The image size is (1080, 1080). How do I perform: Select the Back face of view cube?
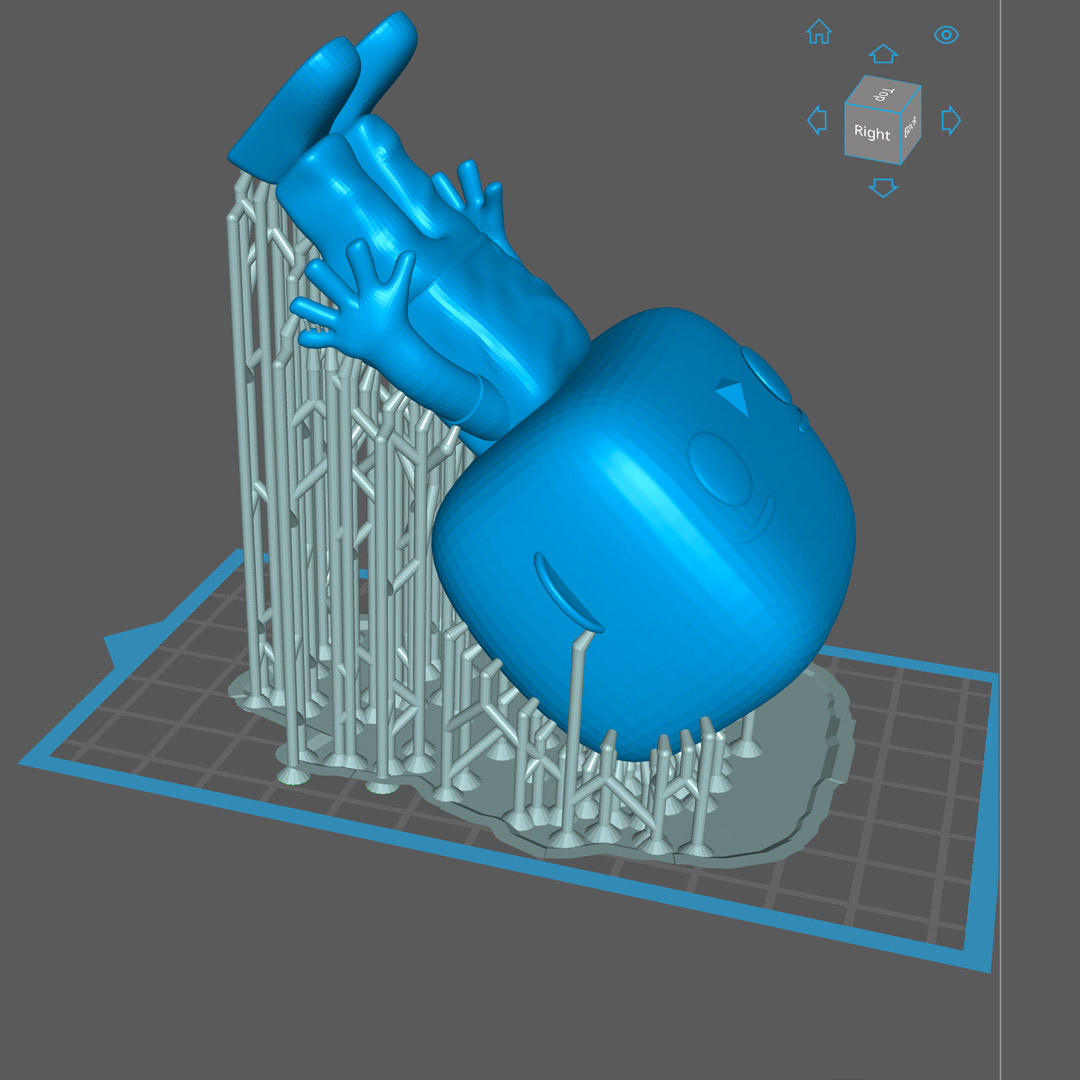pos(911,125)
